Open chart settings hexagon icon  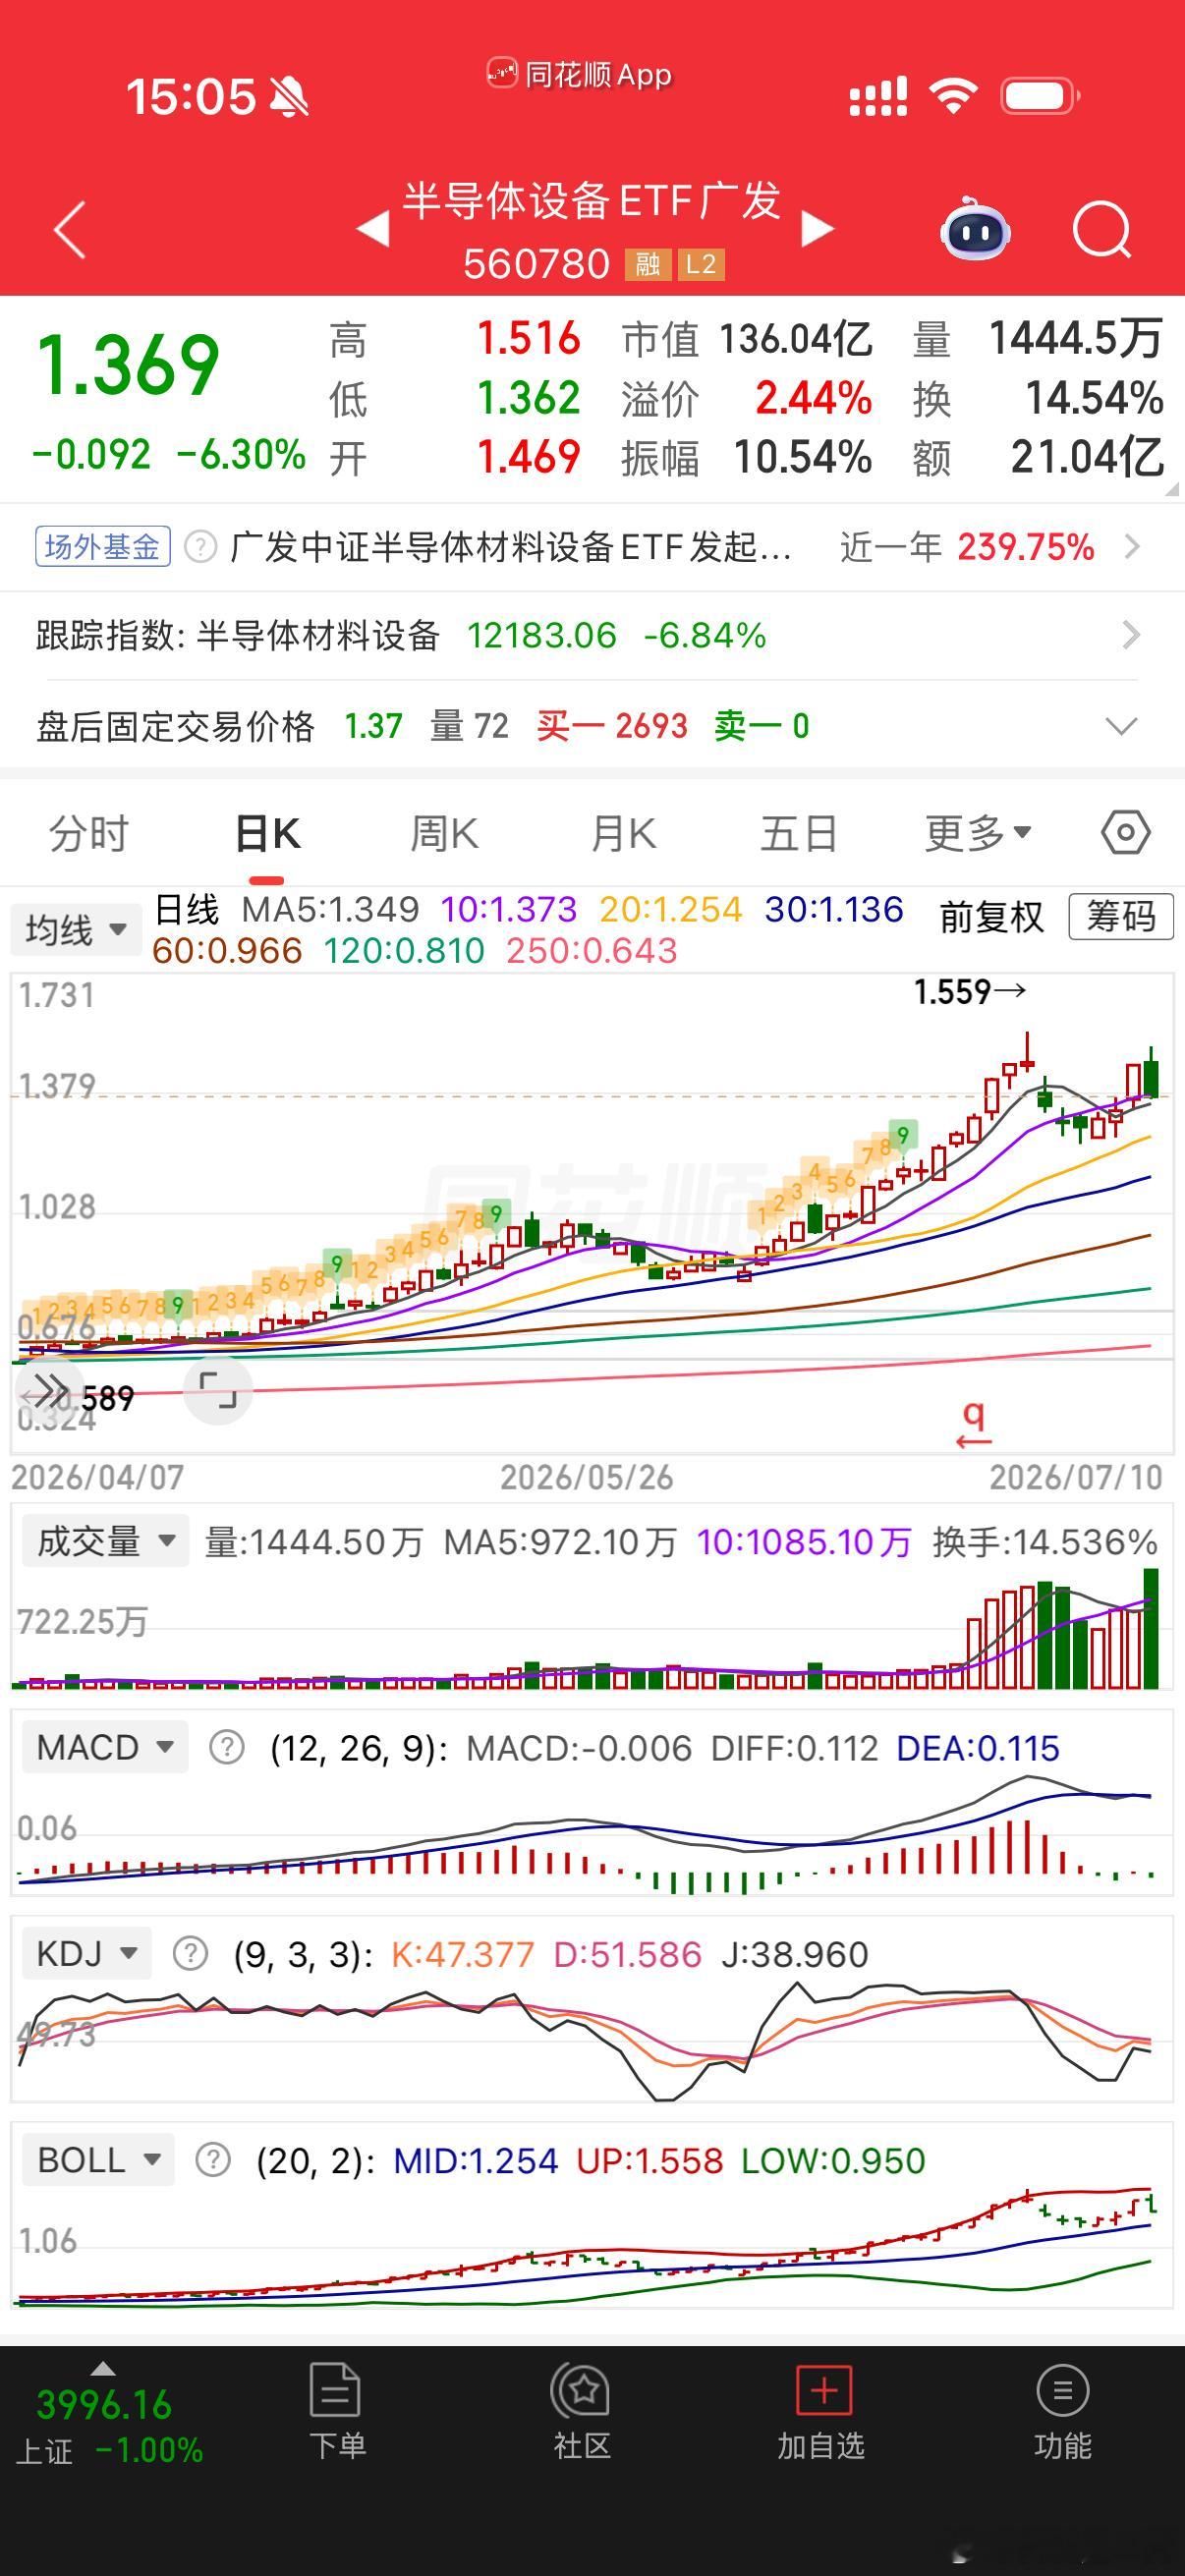[x=1126, y=832]
